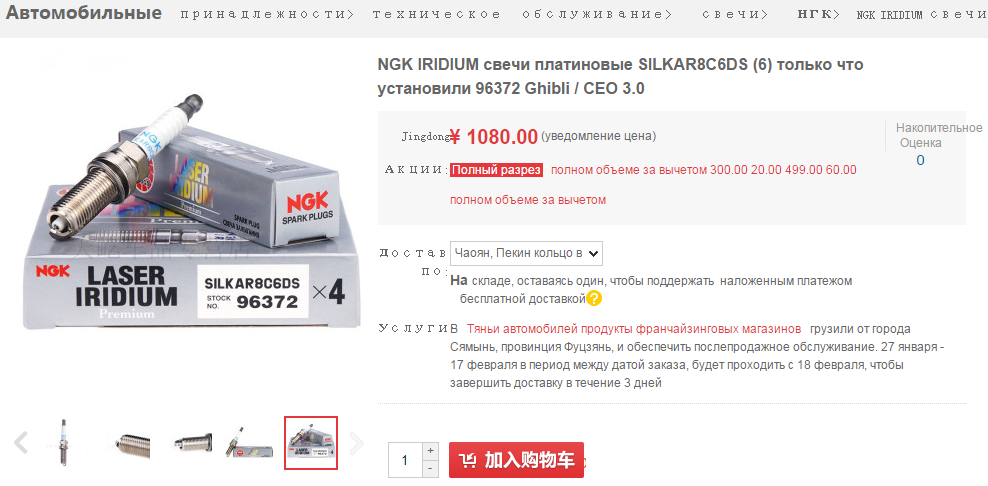Increase quantity with the plus stepper
Image resolution: width=988 pixels, height=486 pixels.
click(430, 451)
